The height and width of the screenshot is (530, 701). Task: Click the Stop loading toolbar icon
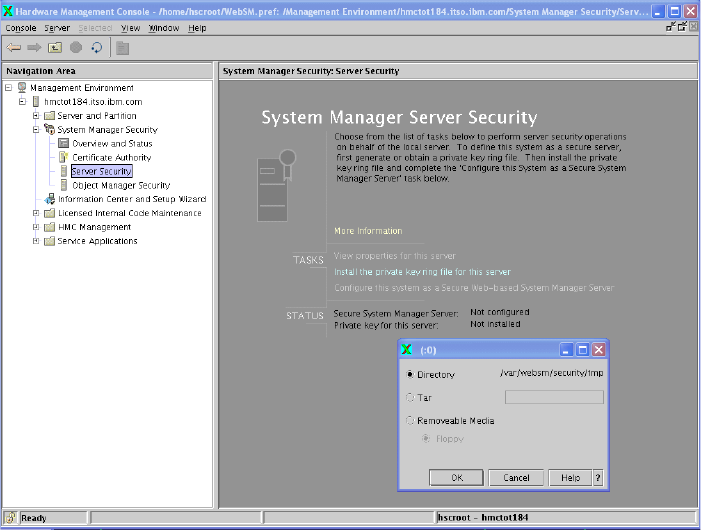(76, 47)
